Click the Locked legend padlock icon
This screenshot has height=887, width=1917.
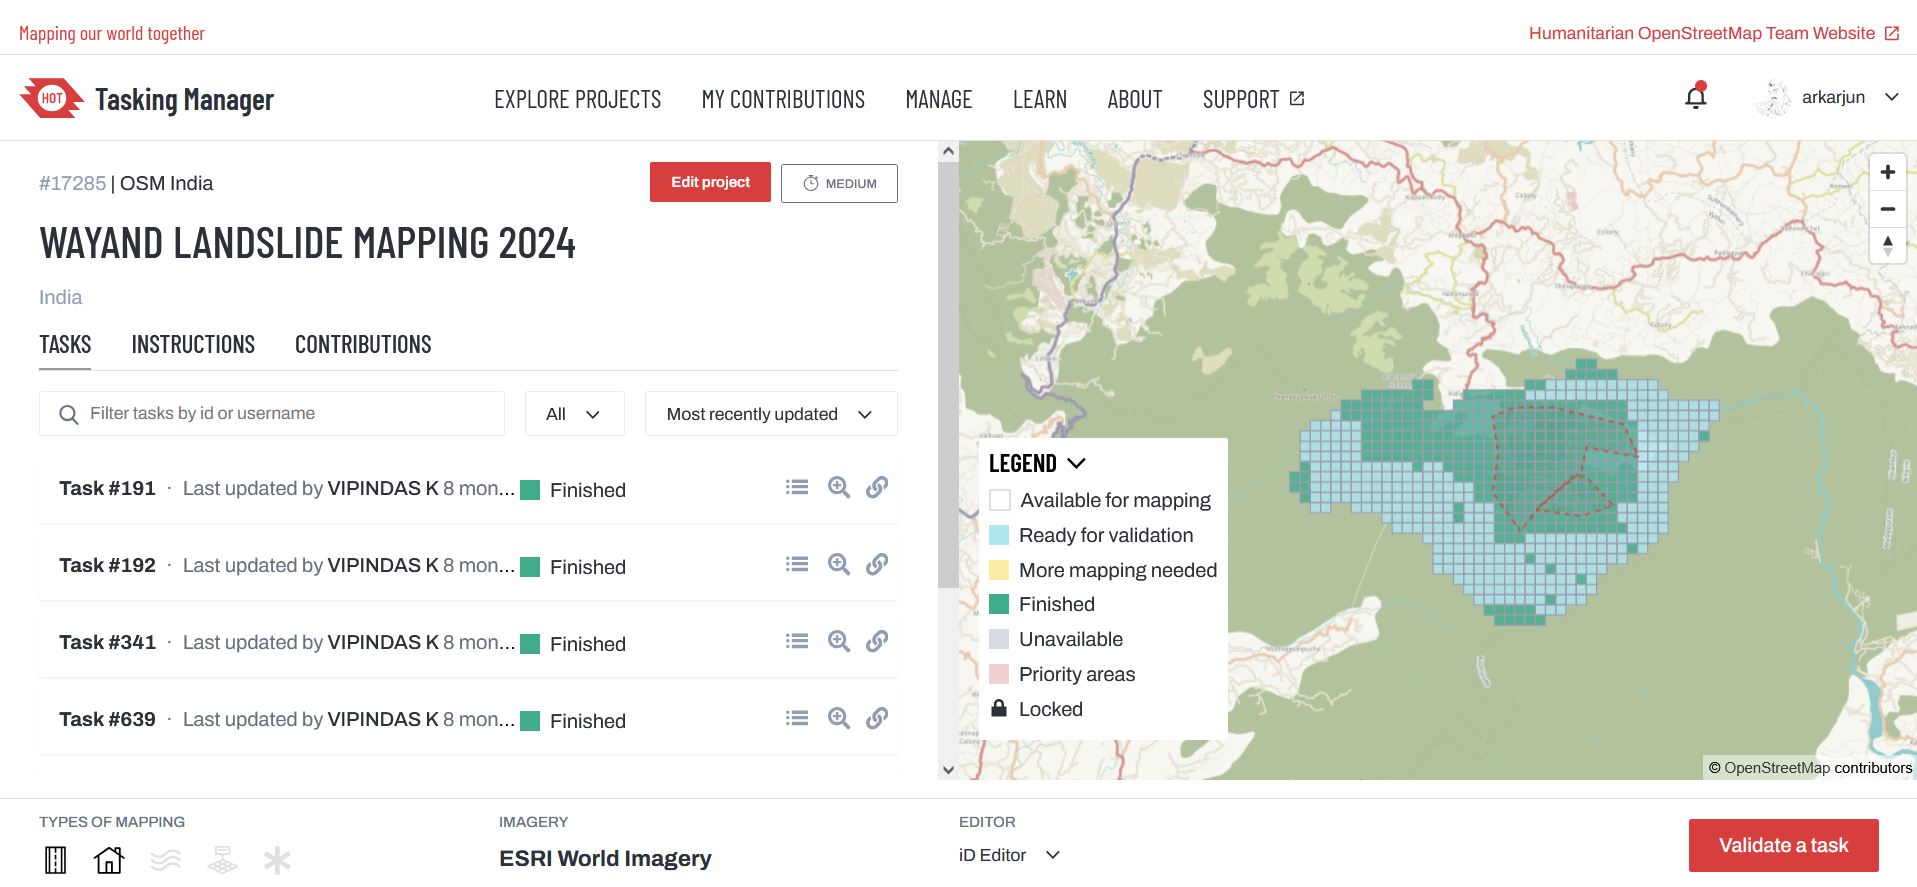click(999, 708)
